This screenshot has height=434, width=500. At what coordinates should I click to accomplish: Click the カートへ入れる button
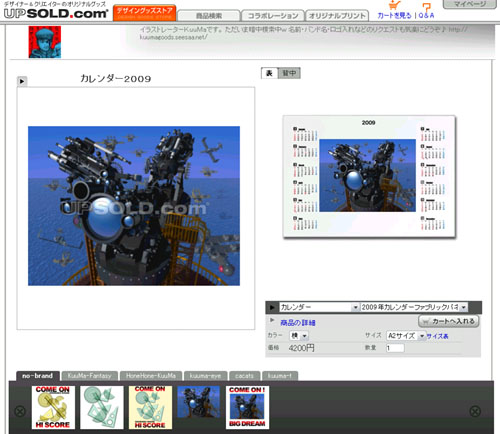[448, 321]
